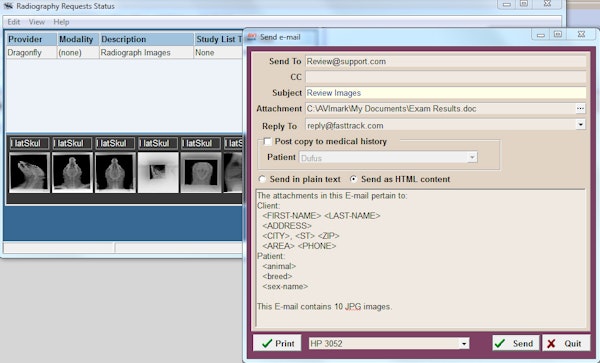Close the Send e-mail window
This screenshot has width=600, height=363.
pos(581,35)
